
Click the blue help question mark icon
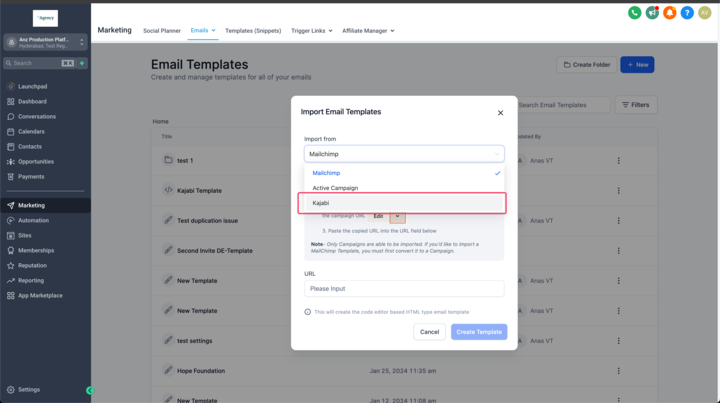click(687, 13)
